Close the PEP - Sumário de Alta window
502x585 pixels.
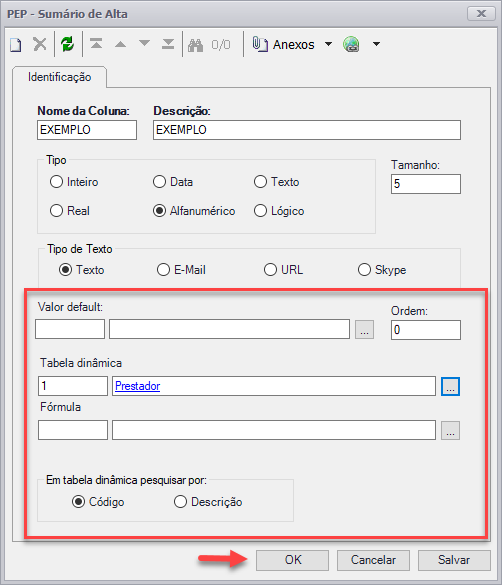point(481,14)
